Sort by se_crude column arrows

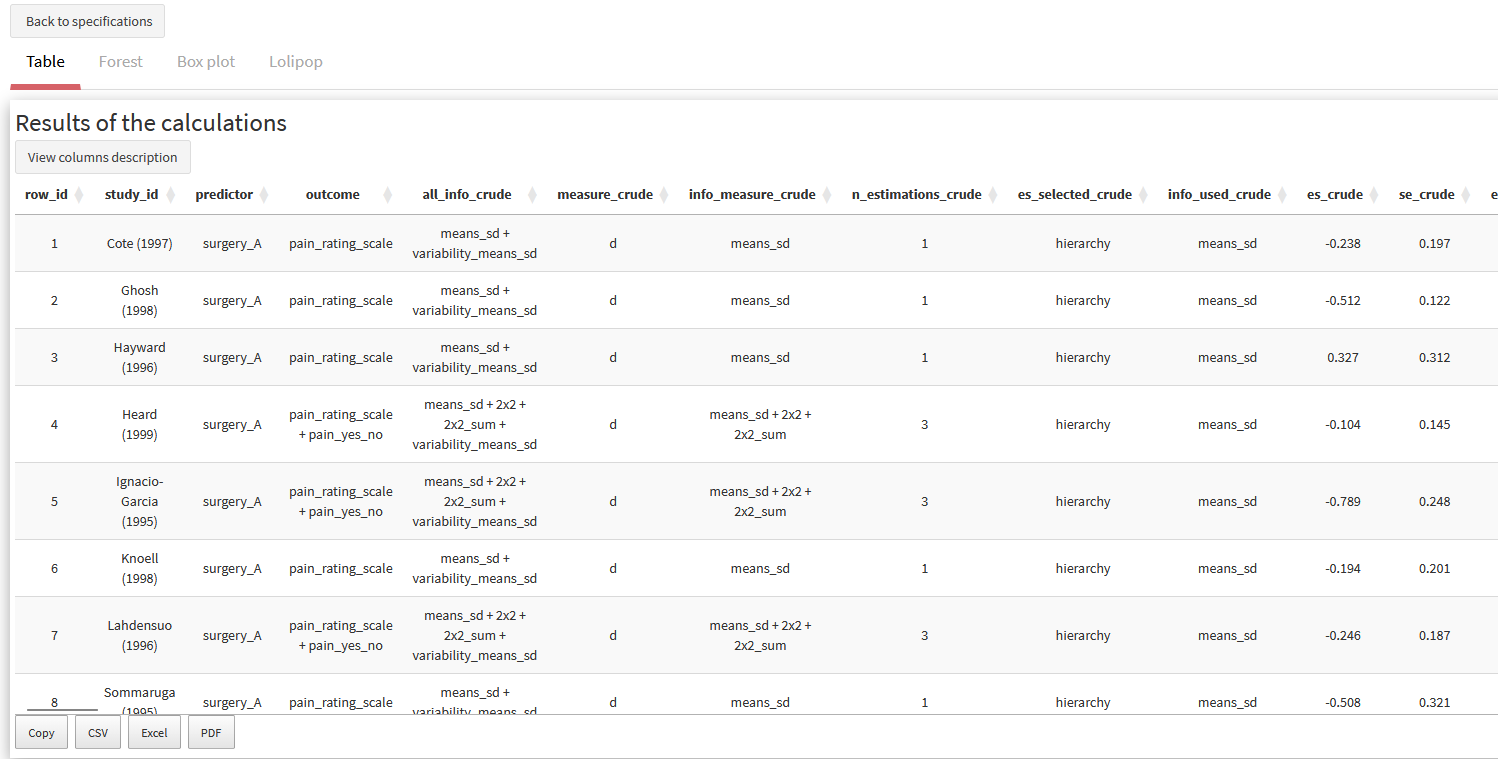point(1467,195)
